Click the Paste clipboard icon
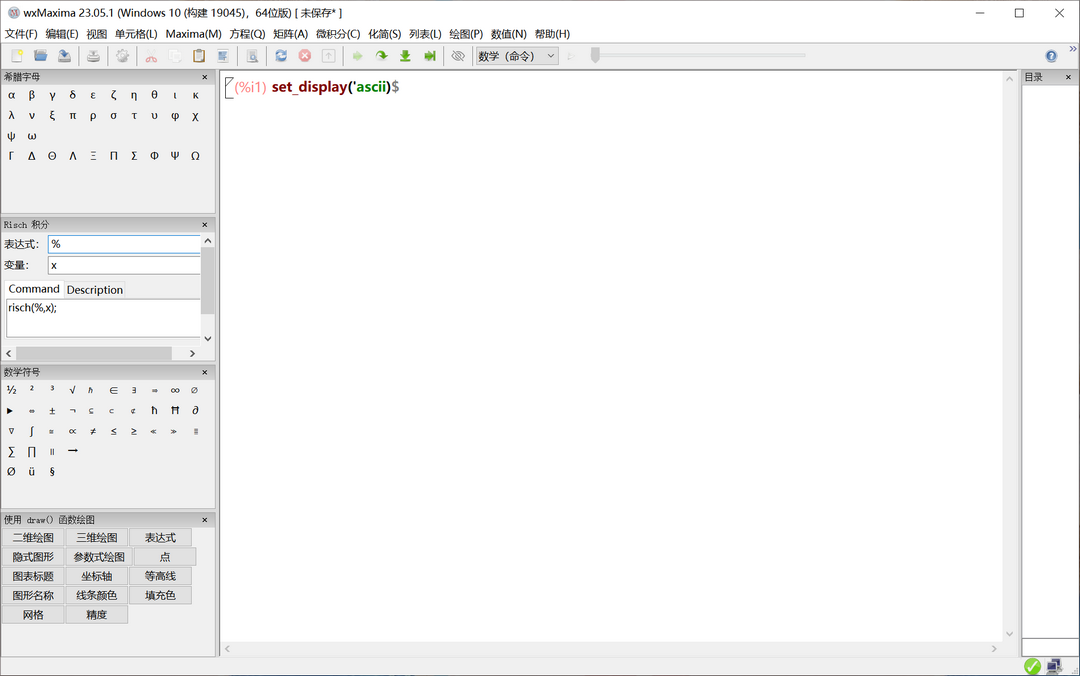 (x=199, y=56)
